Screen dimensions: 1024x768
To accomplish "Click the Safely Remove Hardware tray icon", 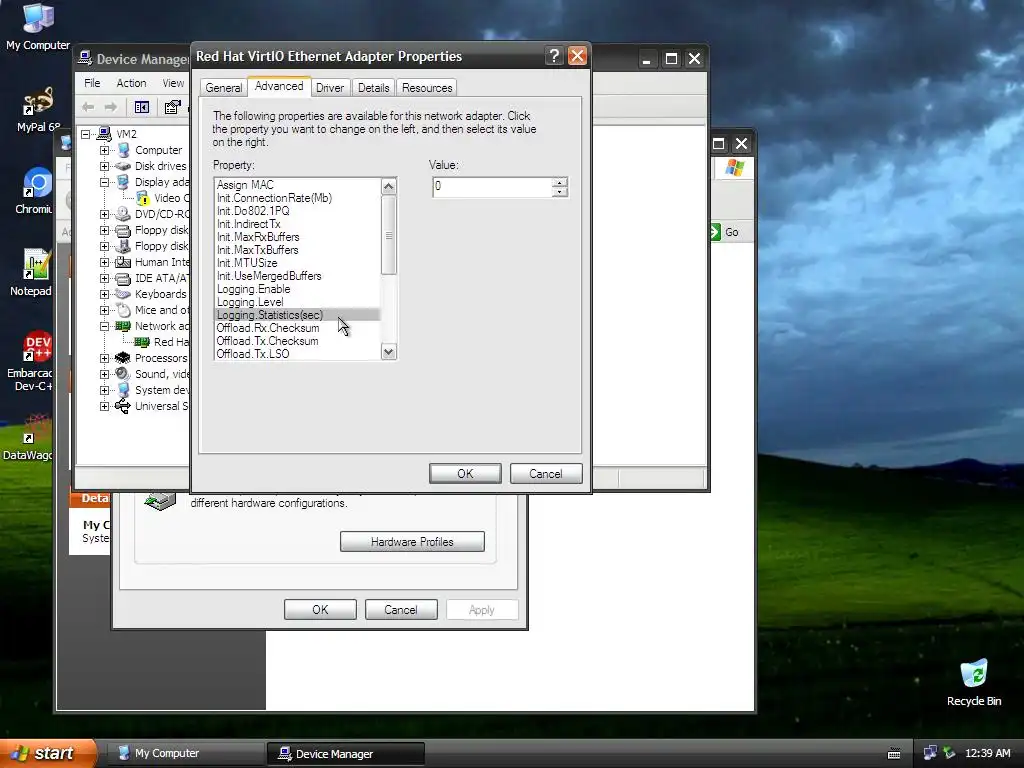I will (x=949, y=753).
